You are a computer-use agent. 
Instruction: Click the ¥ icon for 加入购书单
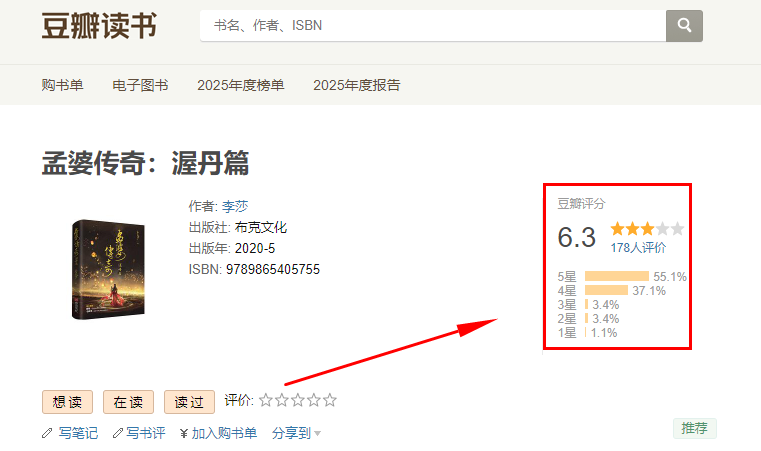click(184, 434)
